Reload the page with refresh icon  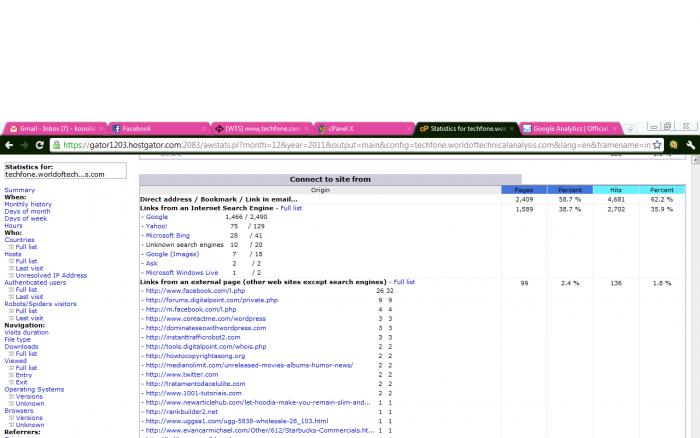point(39,145)
